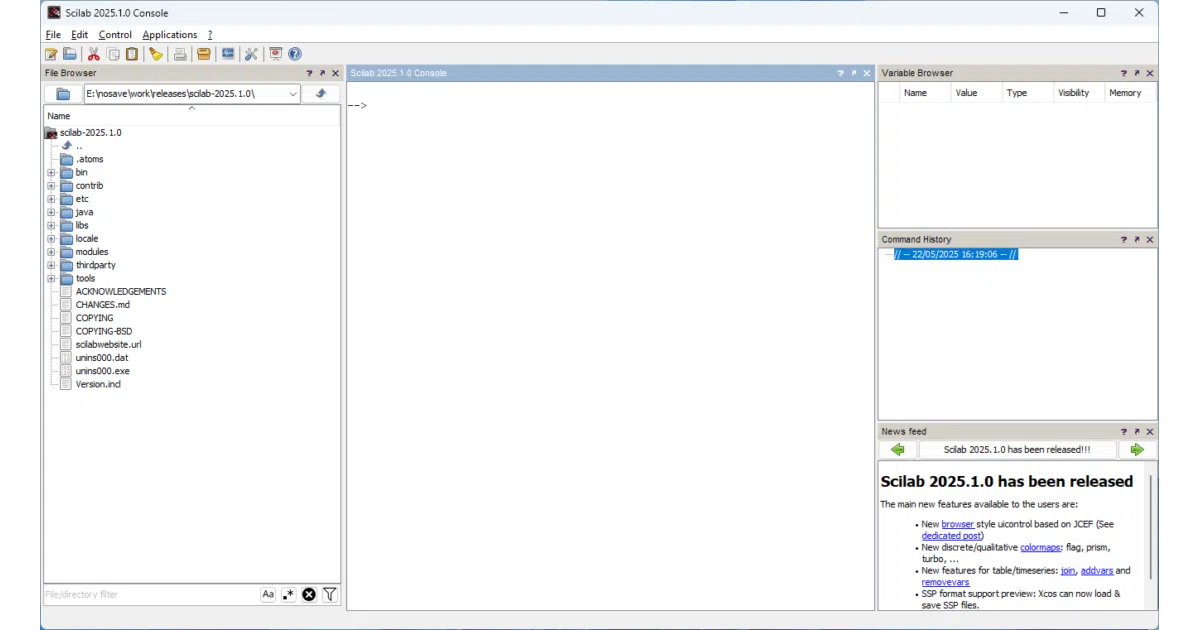Expand the etc folder node
The image size is (1200, 630).
(x=51, y=199)
